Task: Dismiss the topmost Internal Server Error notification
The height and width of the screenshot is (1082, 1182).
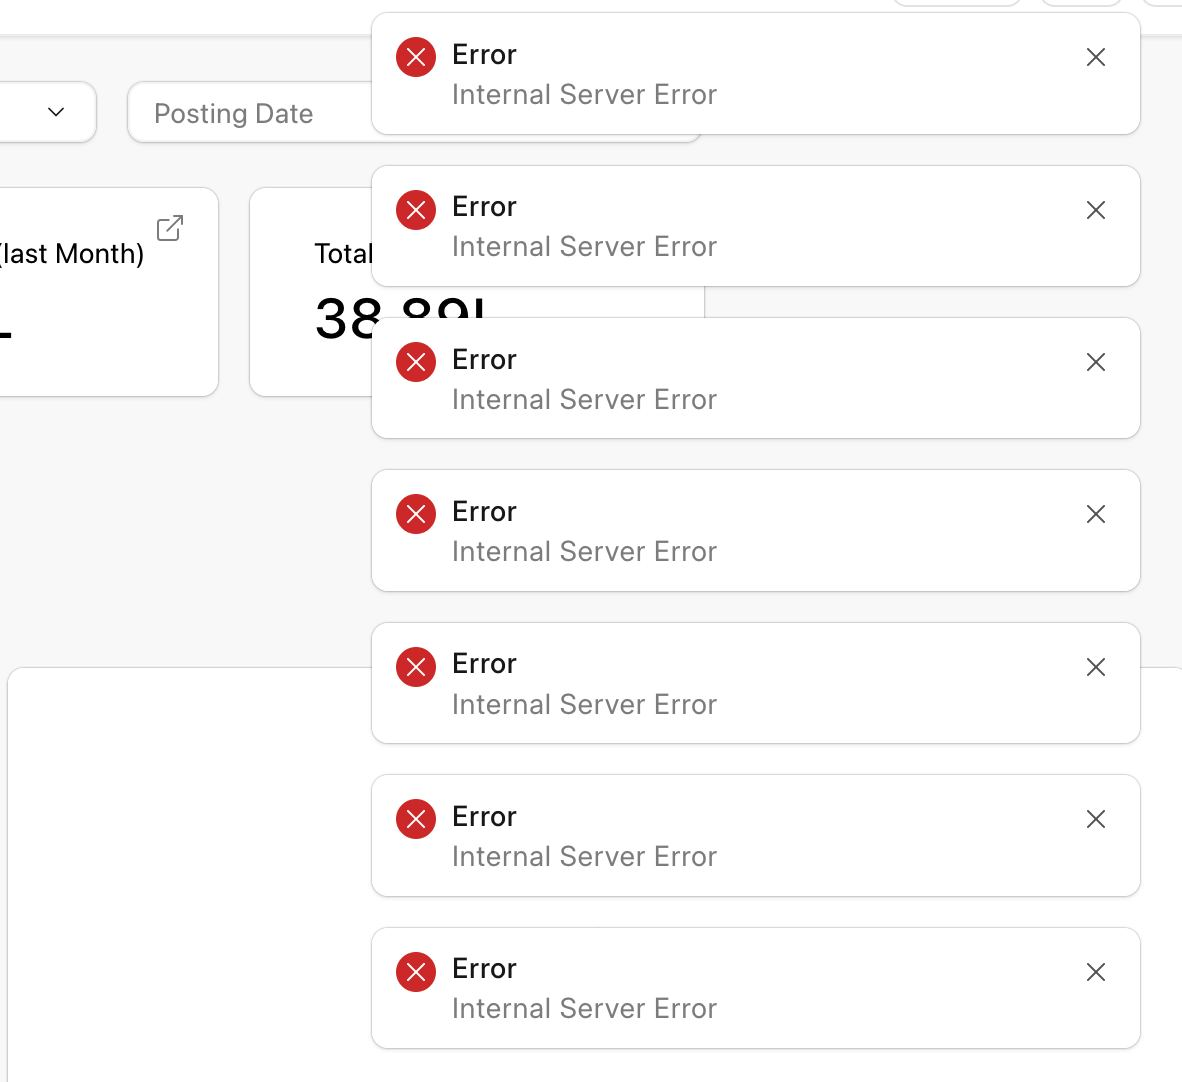Action: (x=1096, y=58)
